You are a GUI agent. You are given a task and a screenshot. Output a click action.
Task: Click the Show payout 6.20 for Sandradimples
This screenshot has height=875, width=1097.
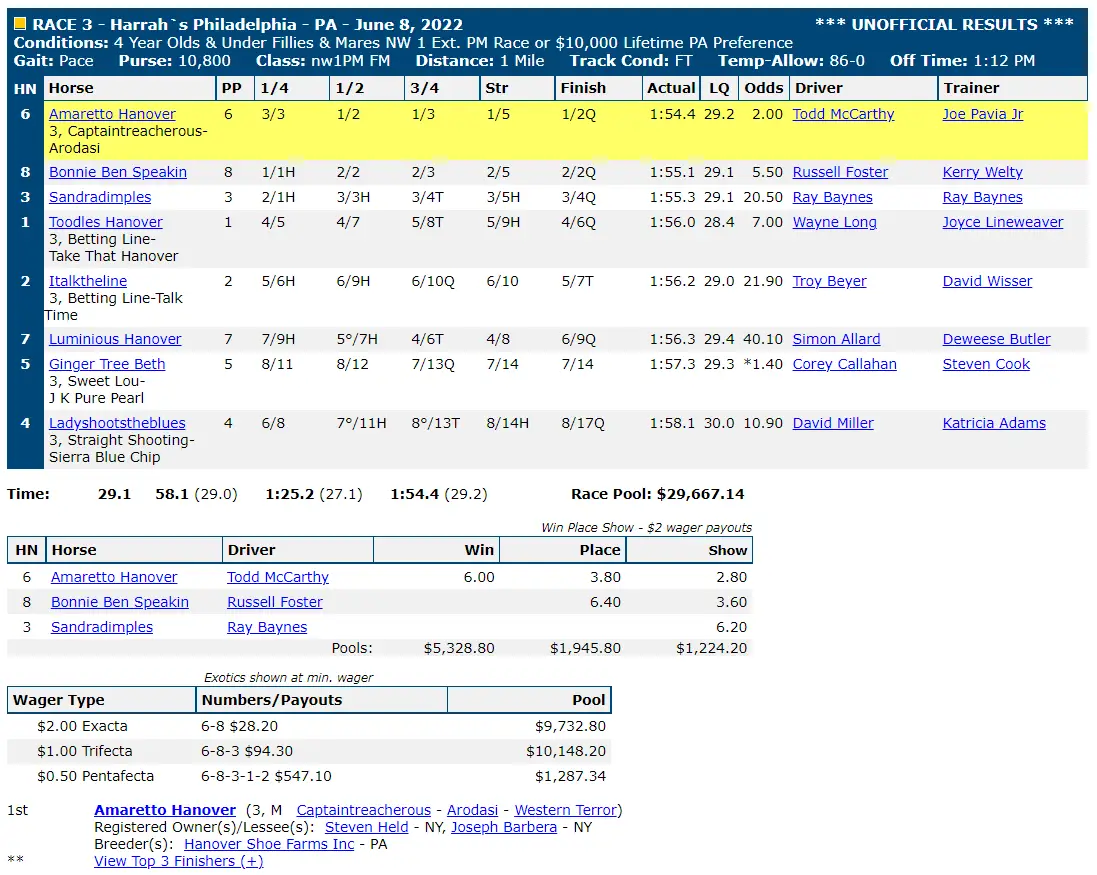731,627
